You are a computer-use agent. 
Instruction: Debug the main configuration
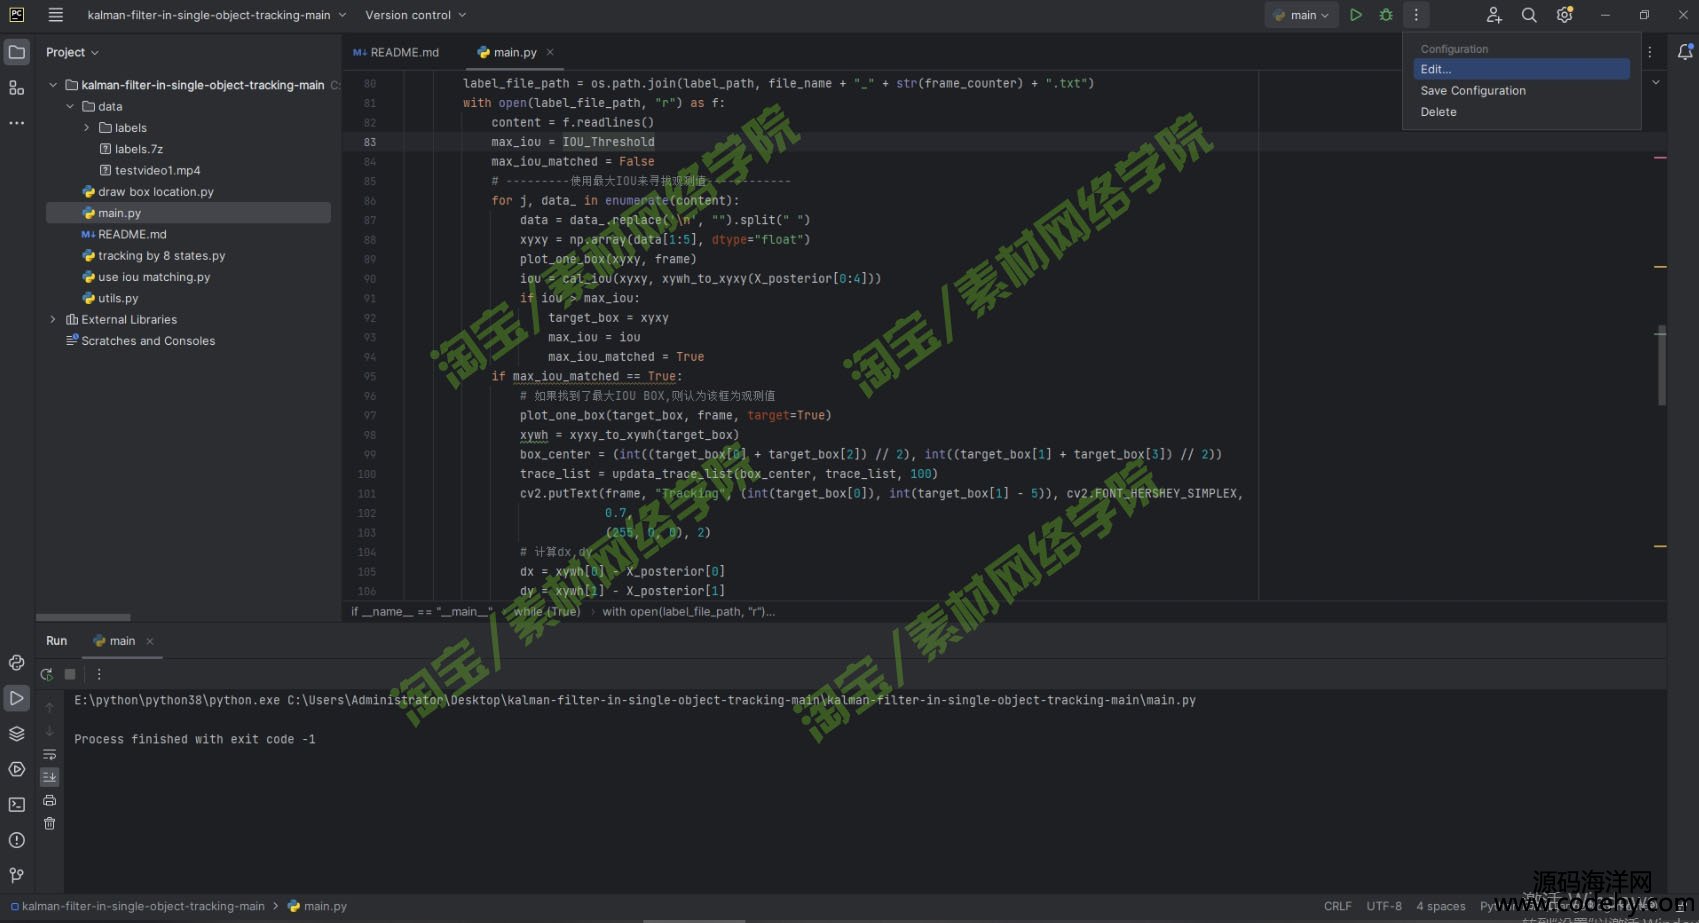[1386, 15]
